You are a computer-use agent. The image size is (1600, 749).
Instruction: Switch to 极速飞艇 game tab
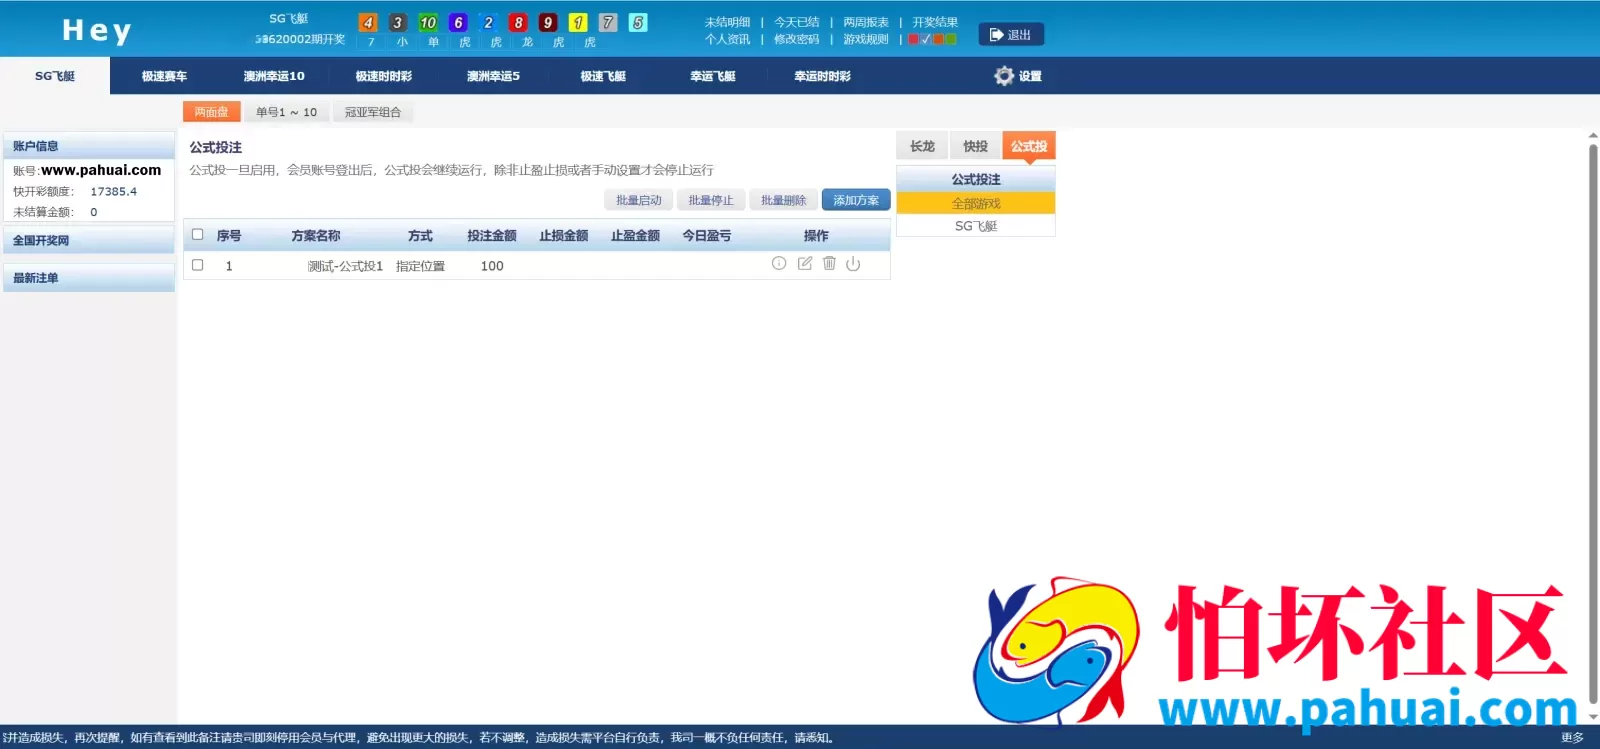[x=603, y=76]
